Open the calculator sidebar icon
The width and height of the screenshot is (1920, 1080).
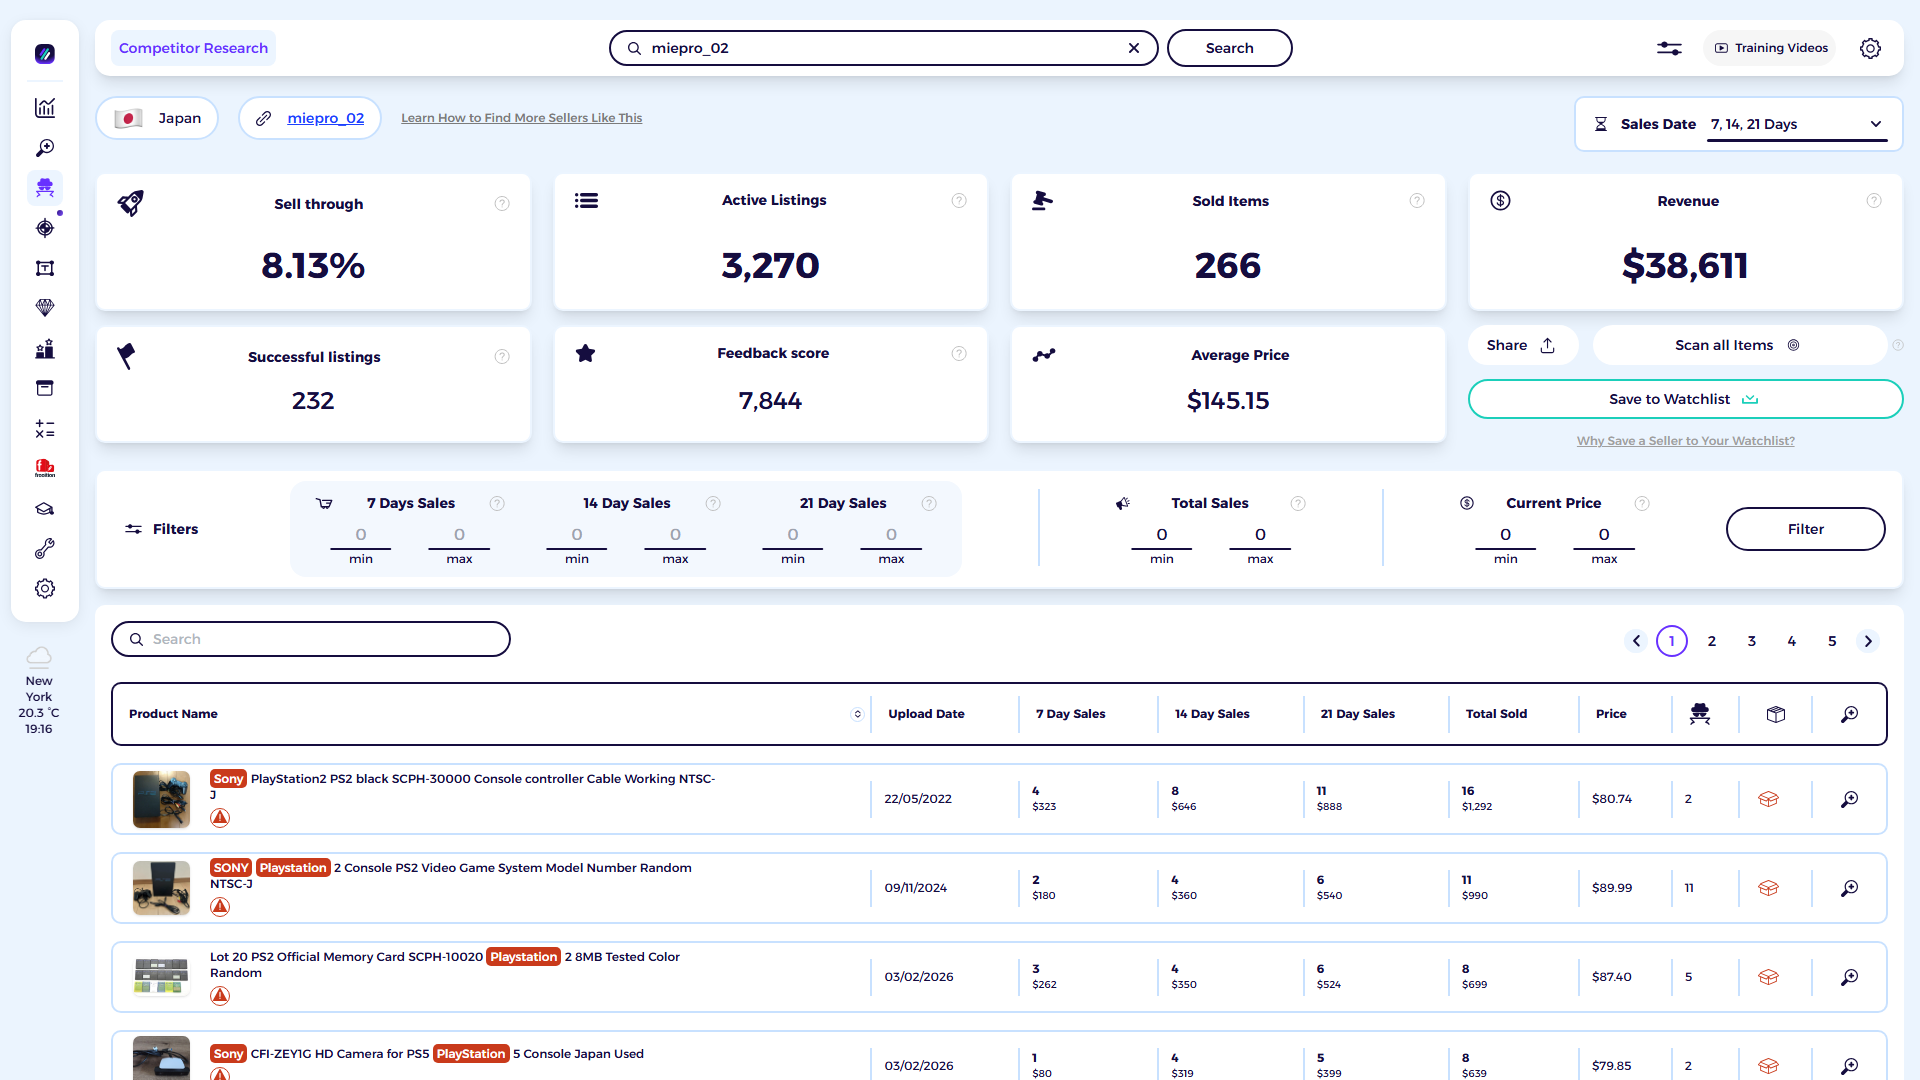point(45,429)
